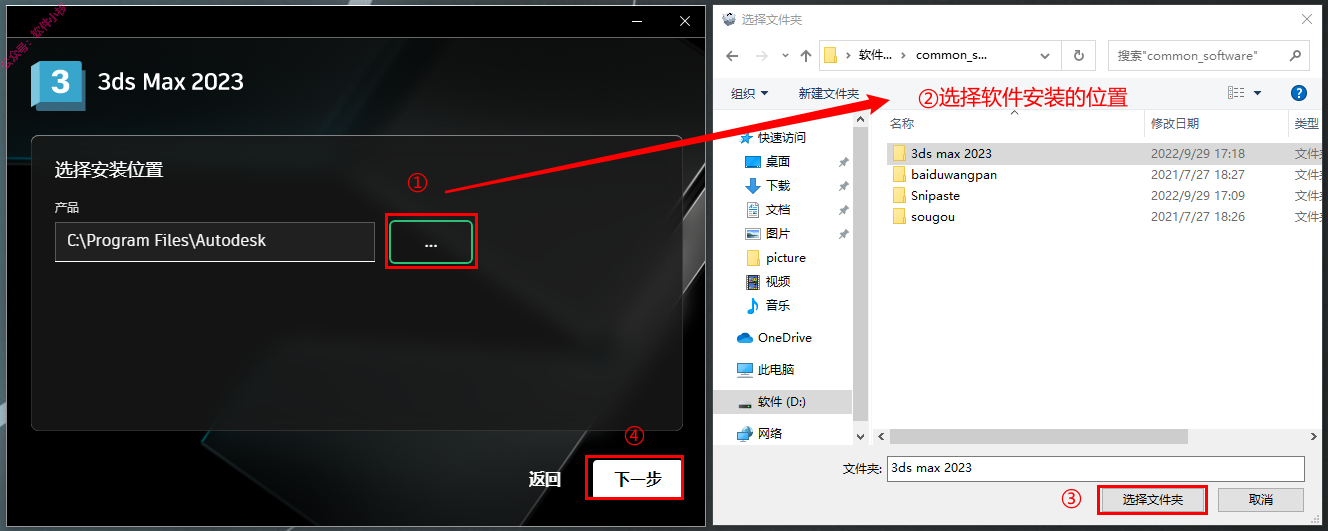Click the Forward arrow in the folder dialog
1328x531 pixels.
(x=762, y=56)
